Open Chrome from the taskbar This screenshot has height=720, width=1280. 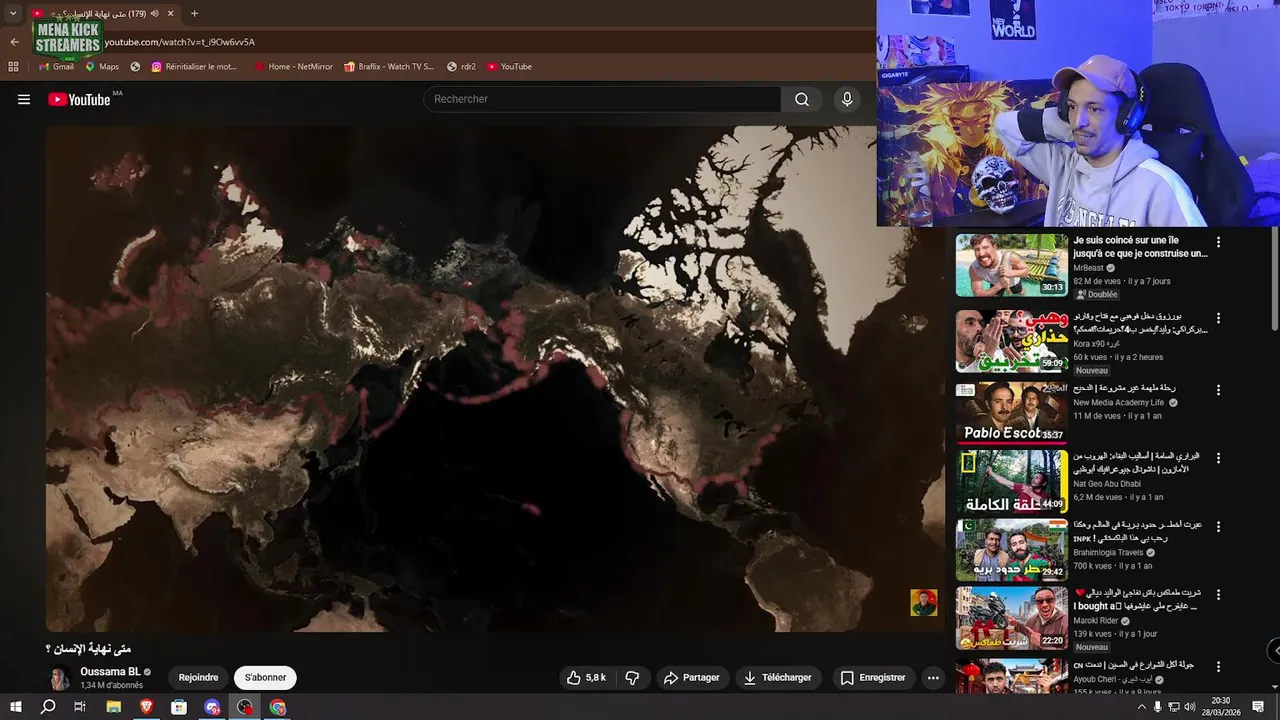(x=278, y=707)
